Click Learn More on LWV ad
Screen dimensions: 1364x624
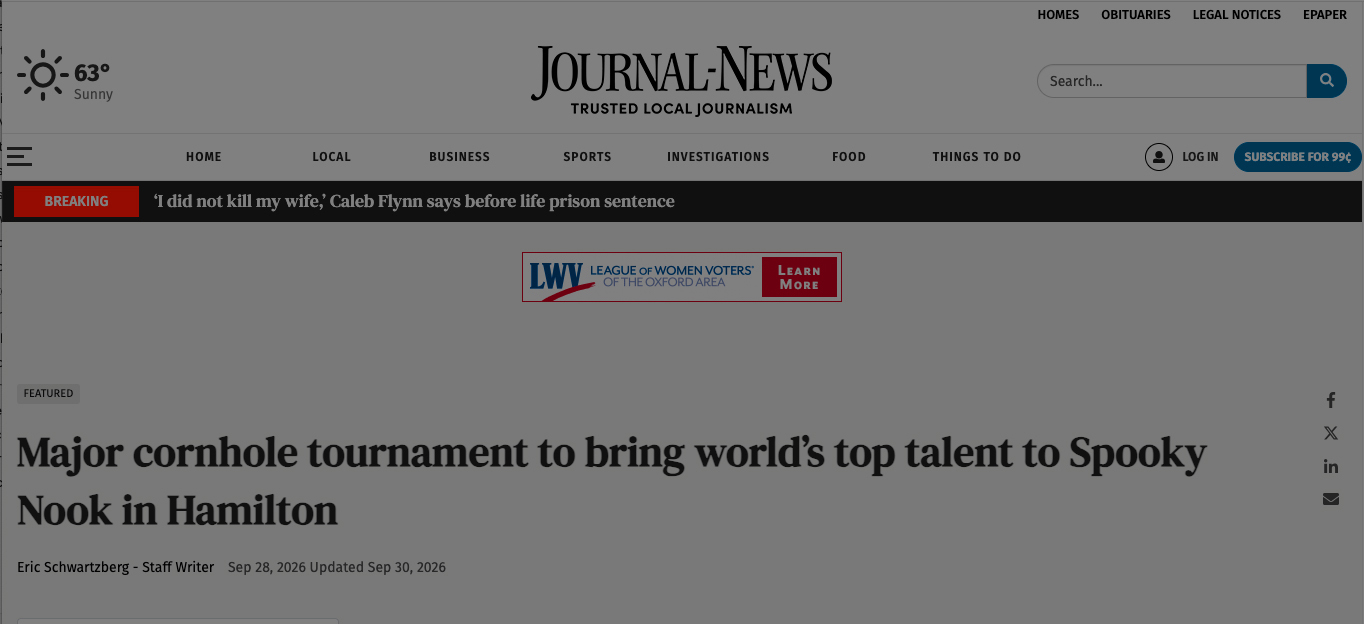click(x=799, y=277)
